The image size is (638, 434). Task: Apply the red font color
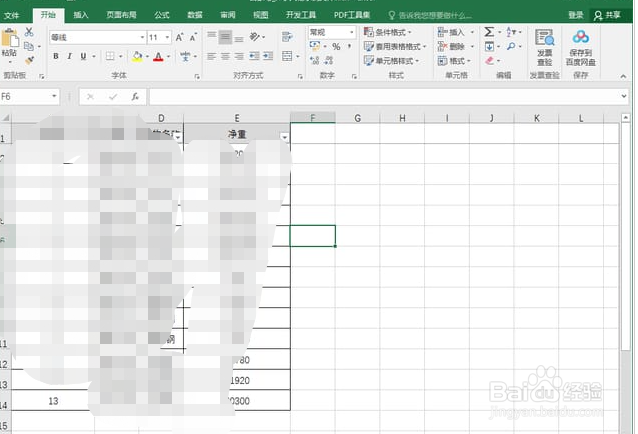point(158,56)
